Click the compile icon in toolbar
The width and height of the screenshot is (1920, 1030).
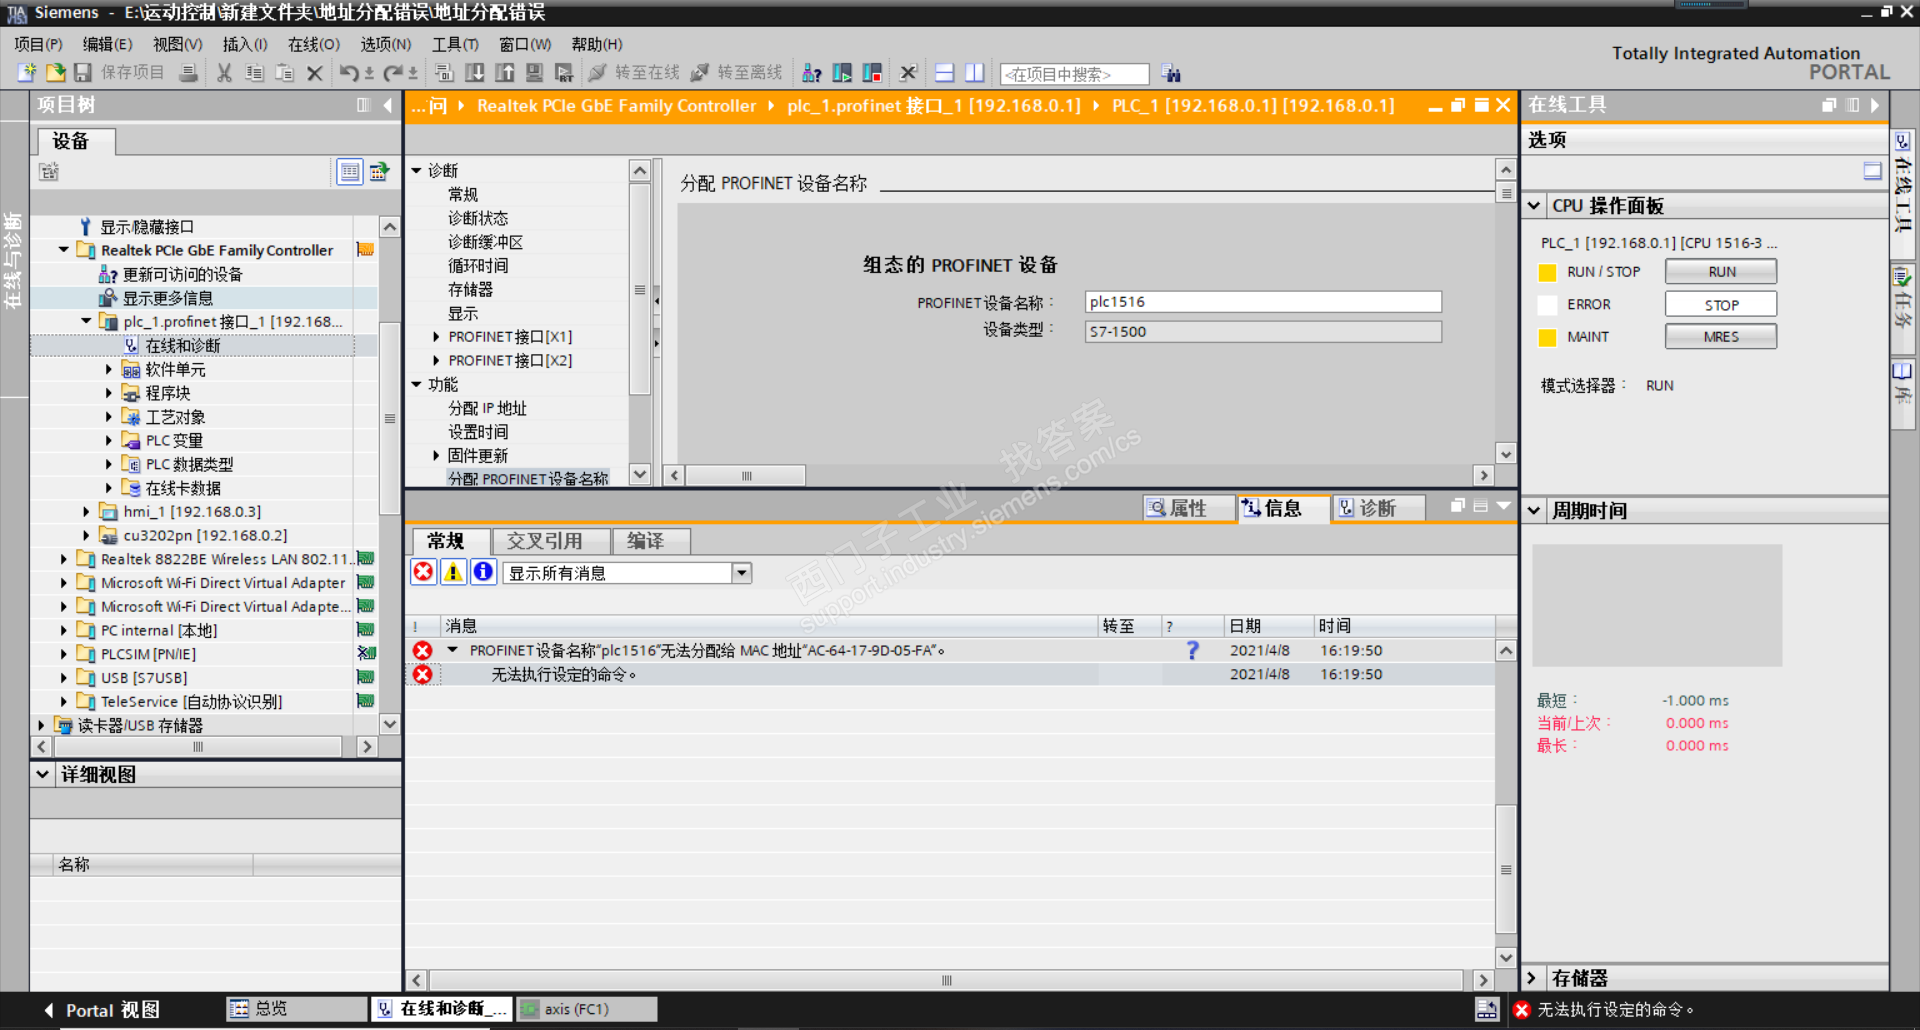[x=445, y=73]
